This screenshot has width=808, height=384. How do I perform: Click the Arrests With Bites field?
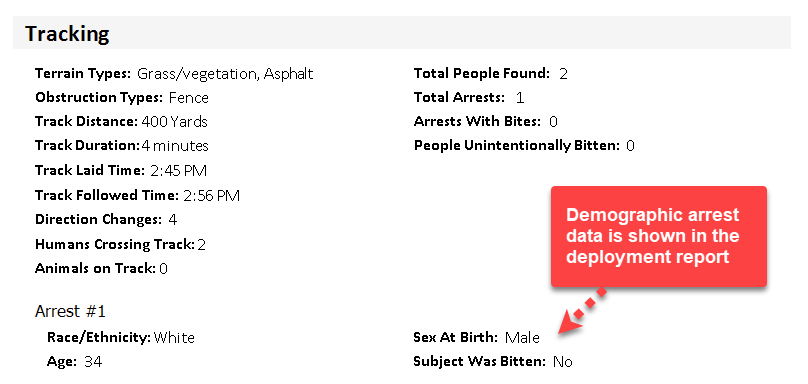486,122
